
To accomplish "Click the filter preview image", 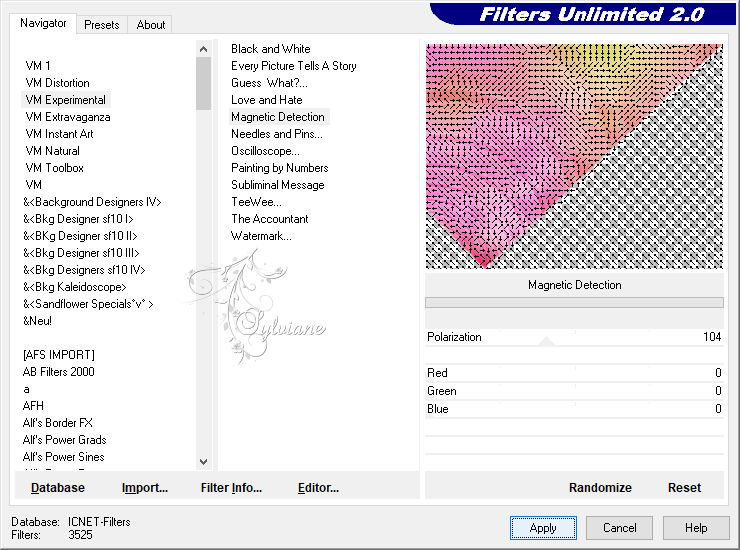I will 574,156.
